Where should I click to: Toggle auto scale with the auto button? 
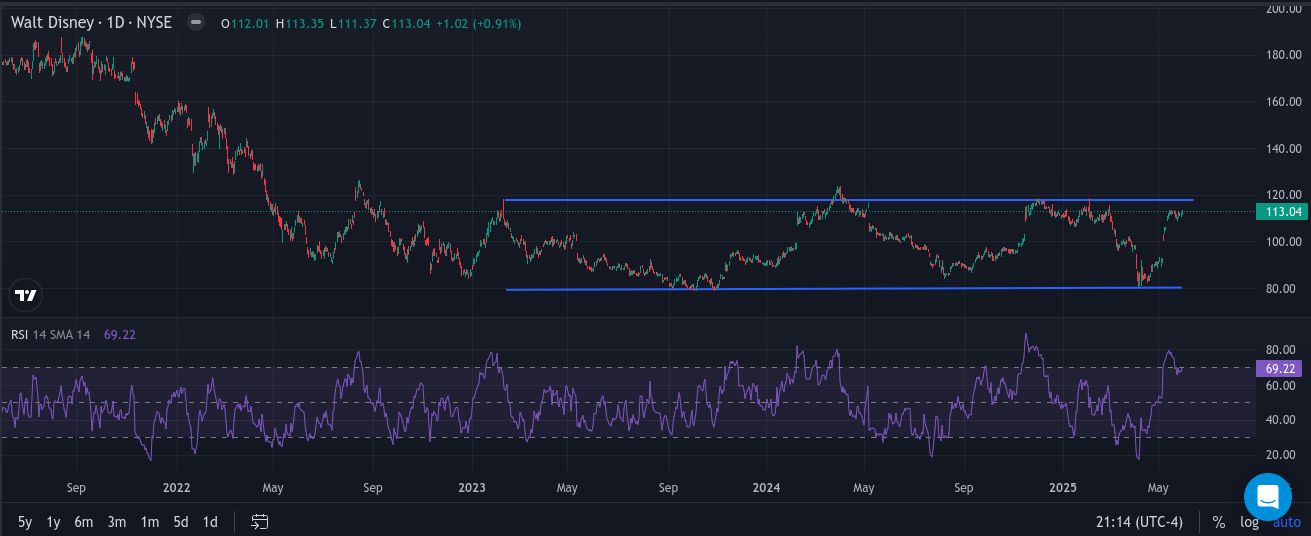click(x=1287, y=522)
